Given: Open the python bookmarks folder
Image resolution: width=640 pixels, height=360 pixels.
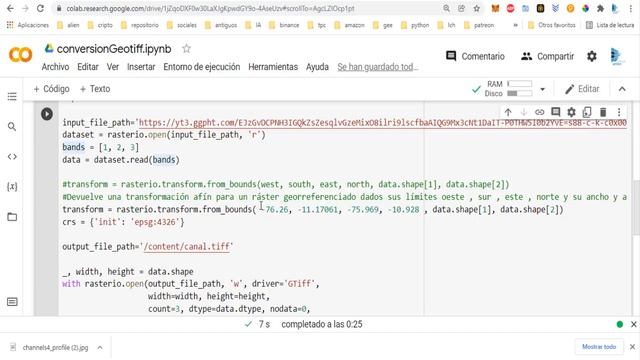Looking at the screenshot, I should point(415,25).
